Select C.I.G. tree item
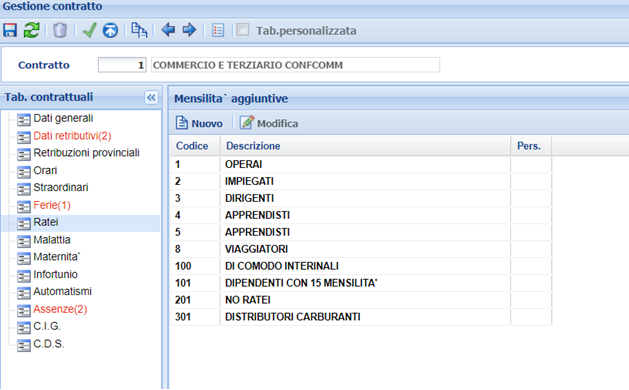The width and height of the screenshot is (629, 390). point(47,326)
